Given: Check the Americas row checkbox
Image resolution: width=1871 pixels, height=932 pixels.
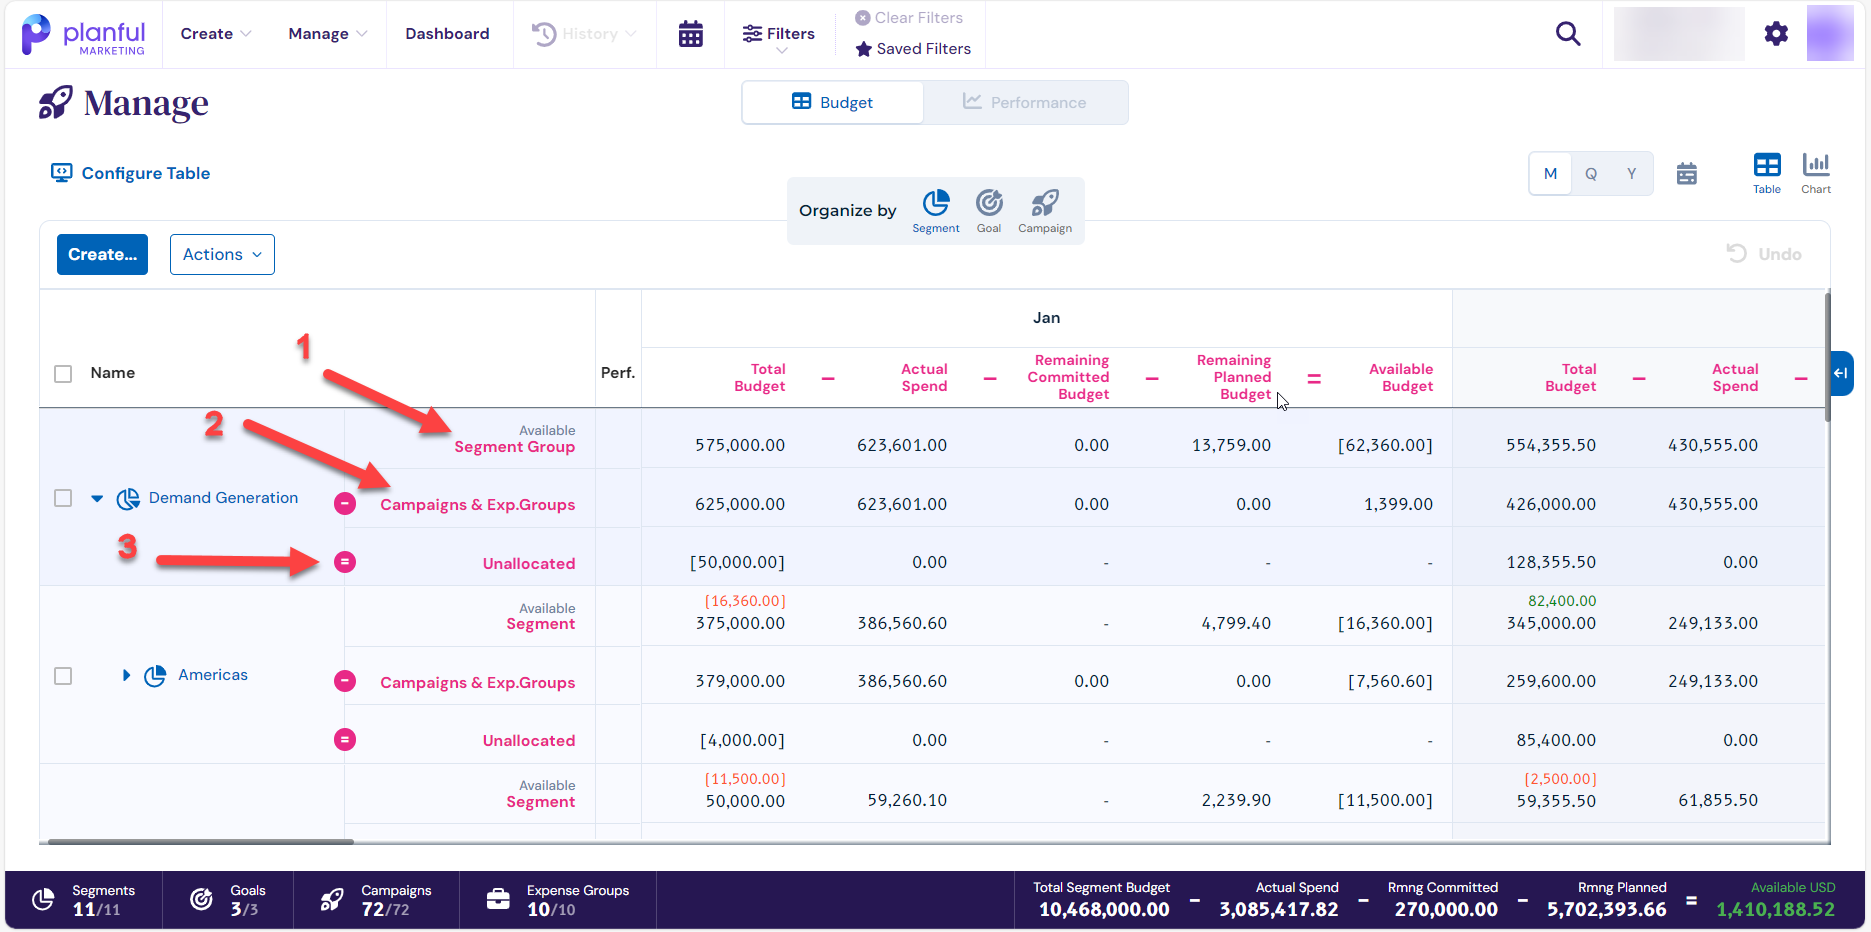Looking at the screenshot, I should pos(63,676).
